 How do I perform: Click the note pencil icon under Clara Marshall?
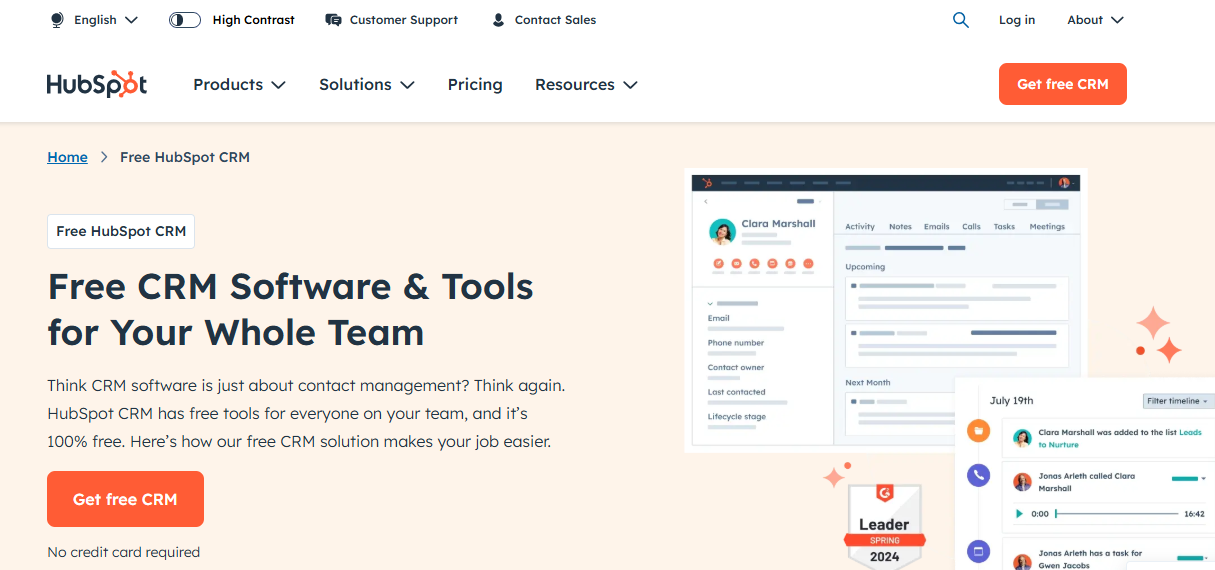[718, 264]
